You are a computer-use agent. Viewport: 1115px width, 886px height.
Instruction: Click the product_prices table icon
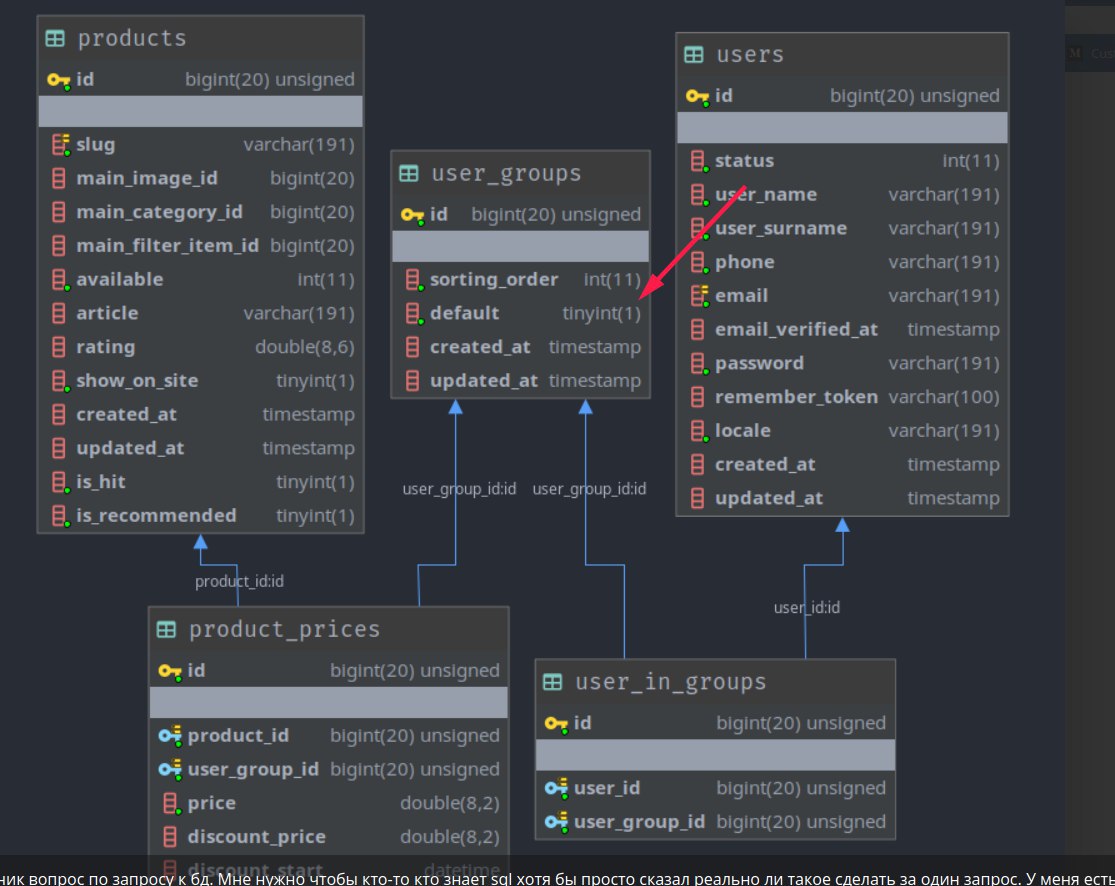(166, 629)
